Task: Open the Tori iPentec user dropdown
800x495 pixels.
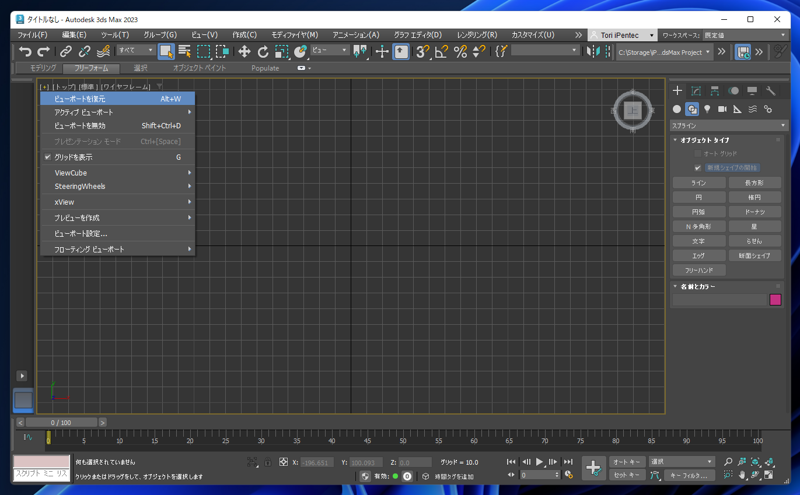Action: coord(622,35)
